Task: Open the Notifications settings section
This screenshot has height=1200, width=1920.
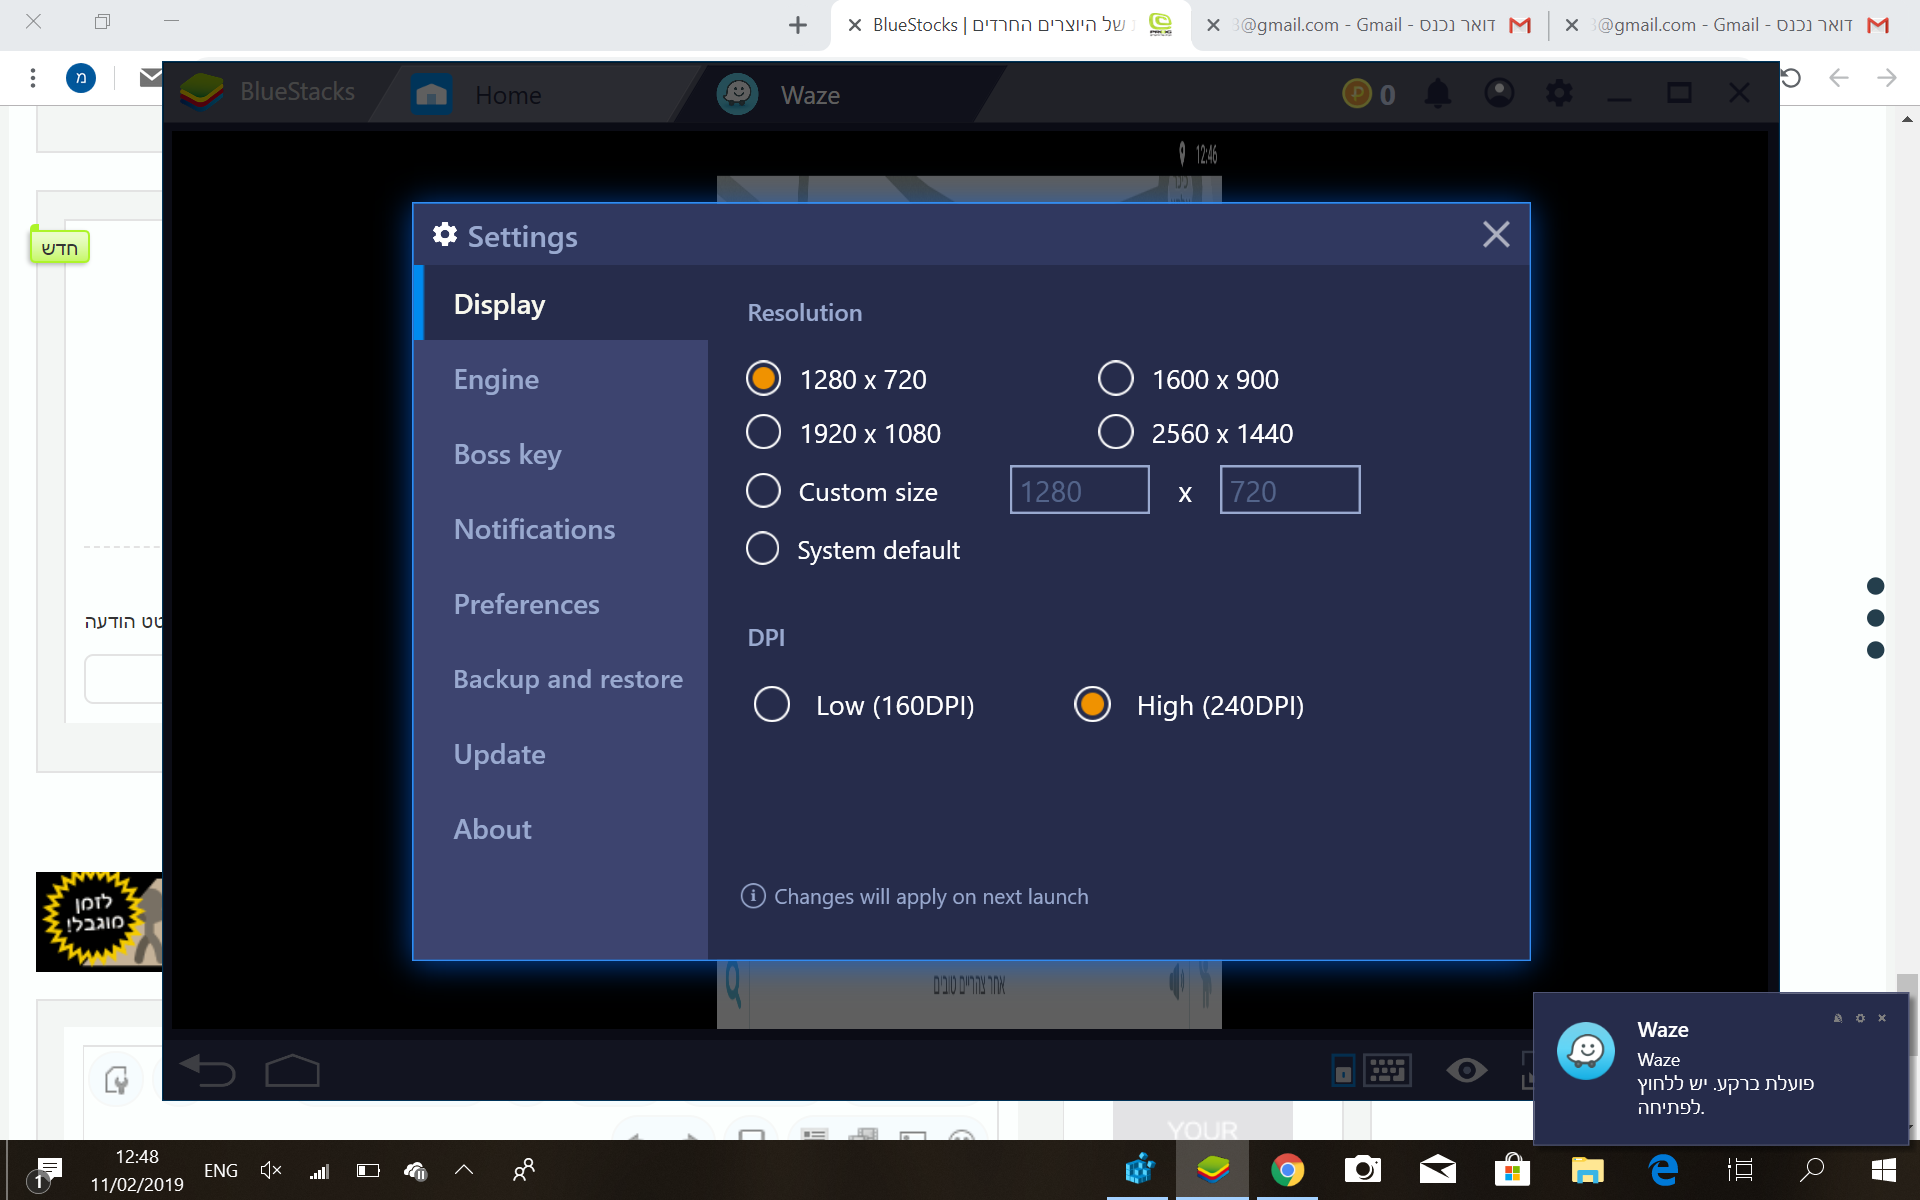Action: (x=561, y=529)
